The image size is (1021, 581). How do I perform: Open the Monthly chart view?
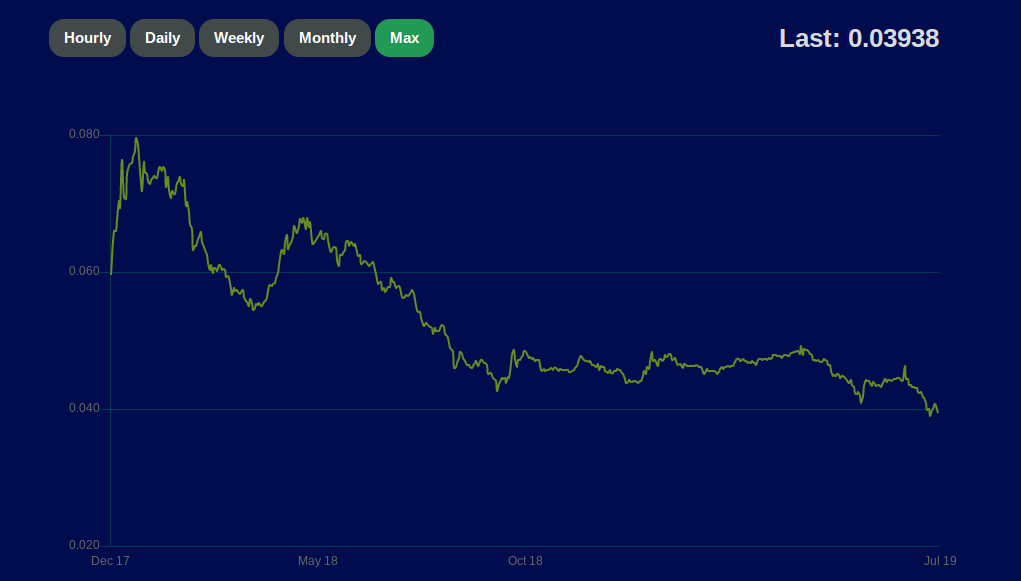[327, 38]
